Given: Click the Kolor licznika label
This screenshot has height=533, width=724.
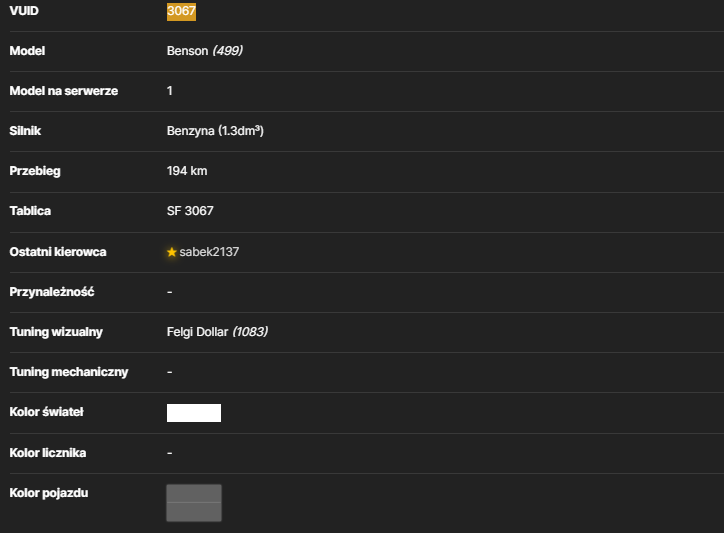Looking at the screenshot, I should click(48, 453).
